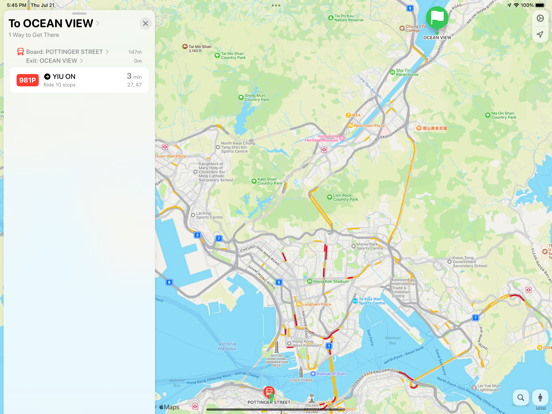Image resolution: width=552 pixels, height=414 pixels.
Task: Select the Lei Yue Mun Lighthouse marker
Action: point(474,388)
